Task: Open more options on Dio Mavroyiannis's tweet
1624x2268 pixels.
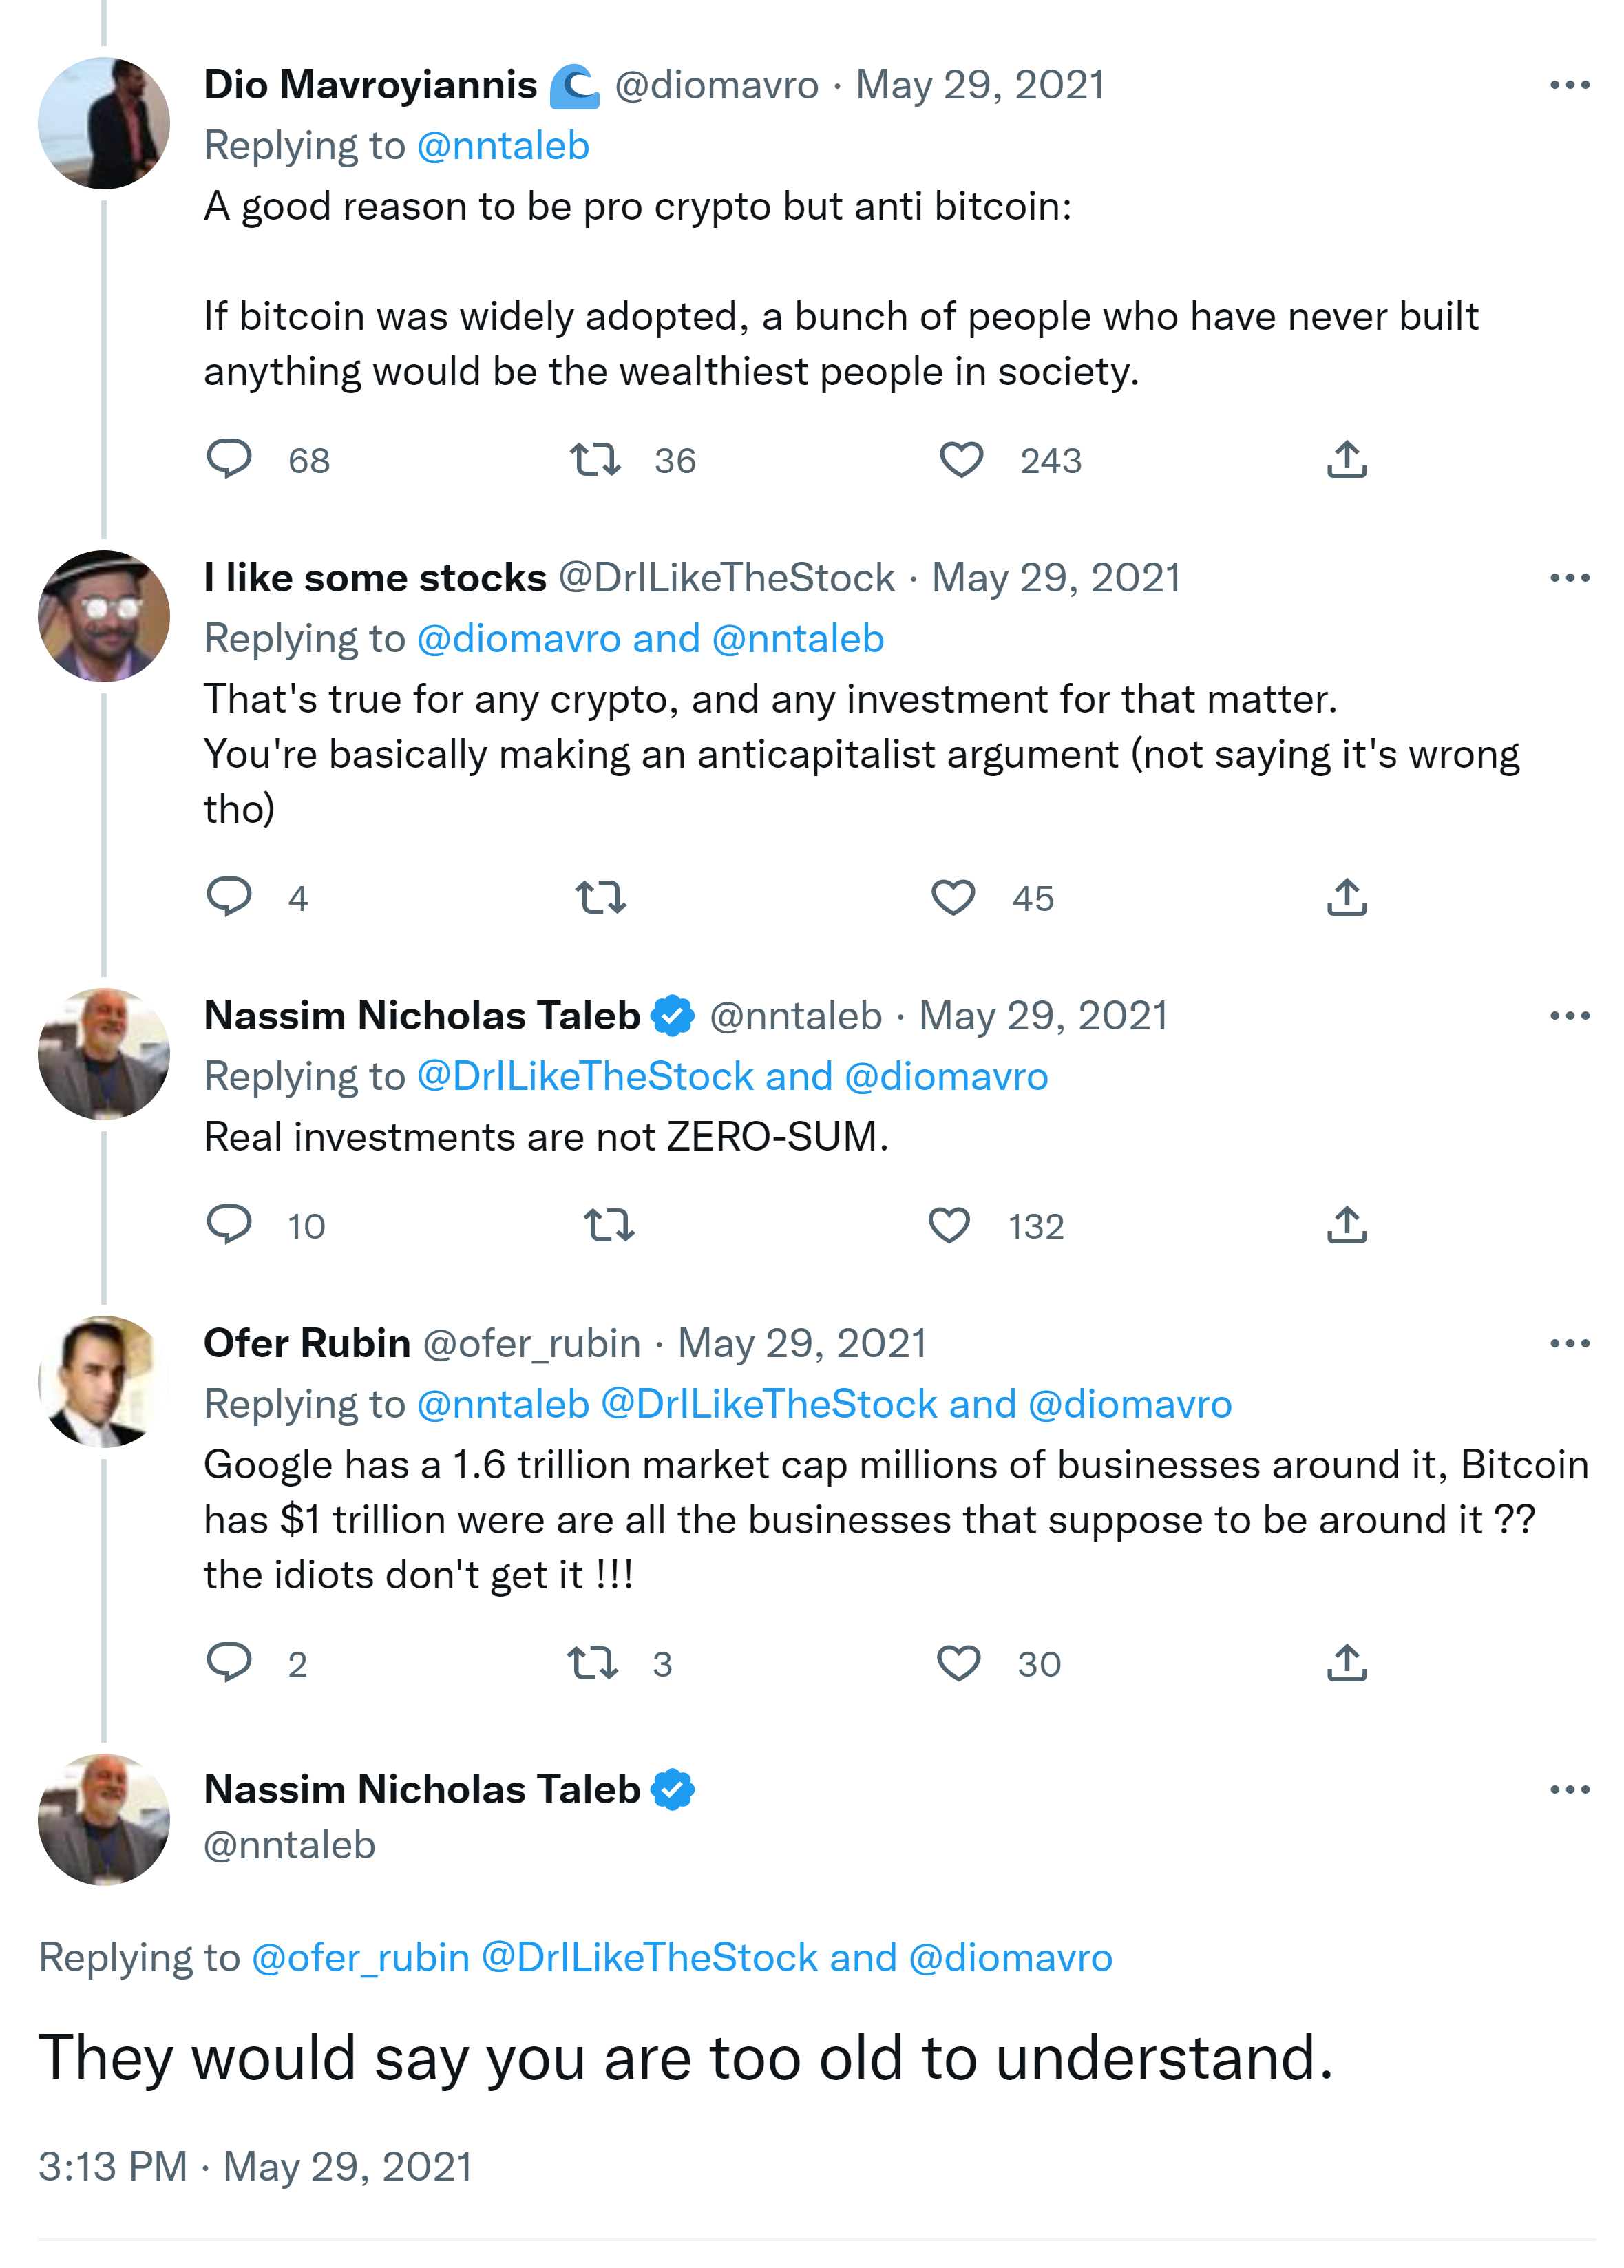Action: (x=1569, y=85)
